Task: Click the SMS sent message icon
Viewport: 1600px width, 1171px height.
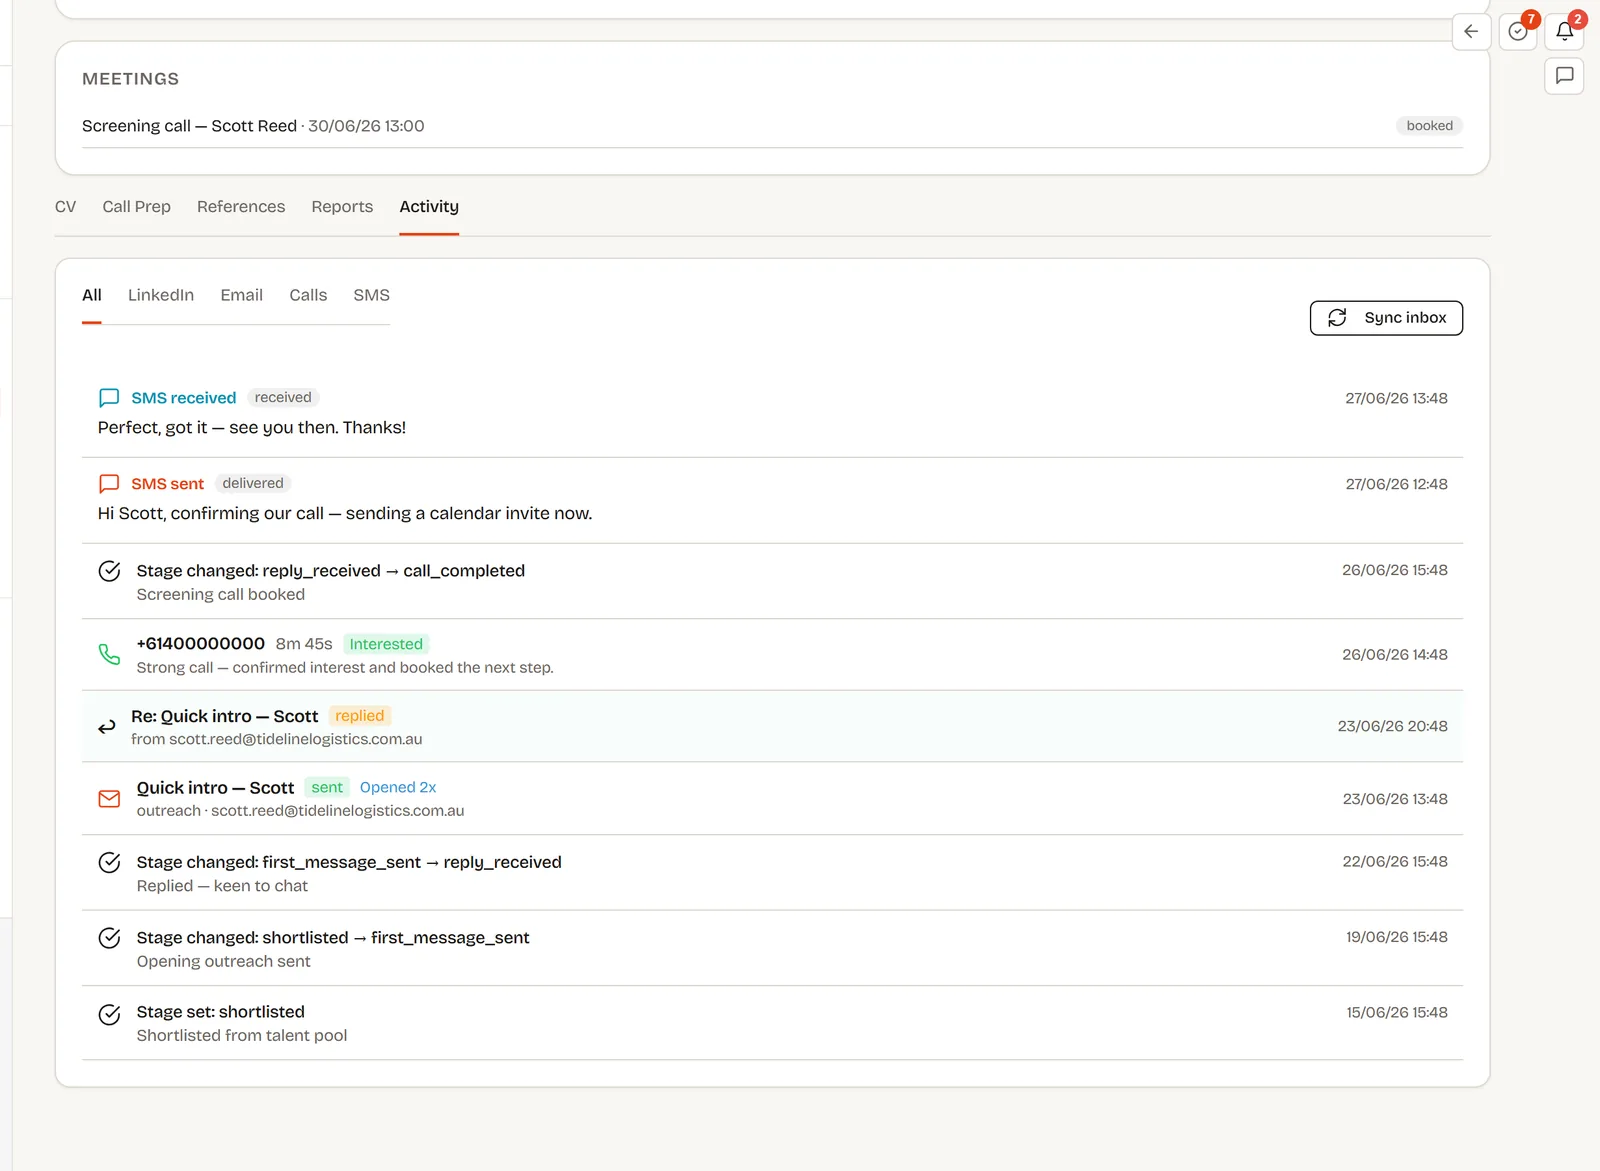Action: [x=109, y=484]
